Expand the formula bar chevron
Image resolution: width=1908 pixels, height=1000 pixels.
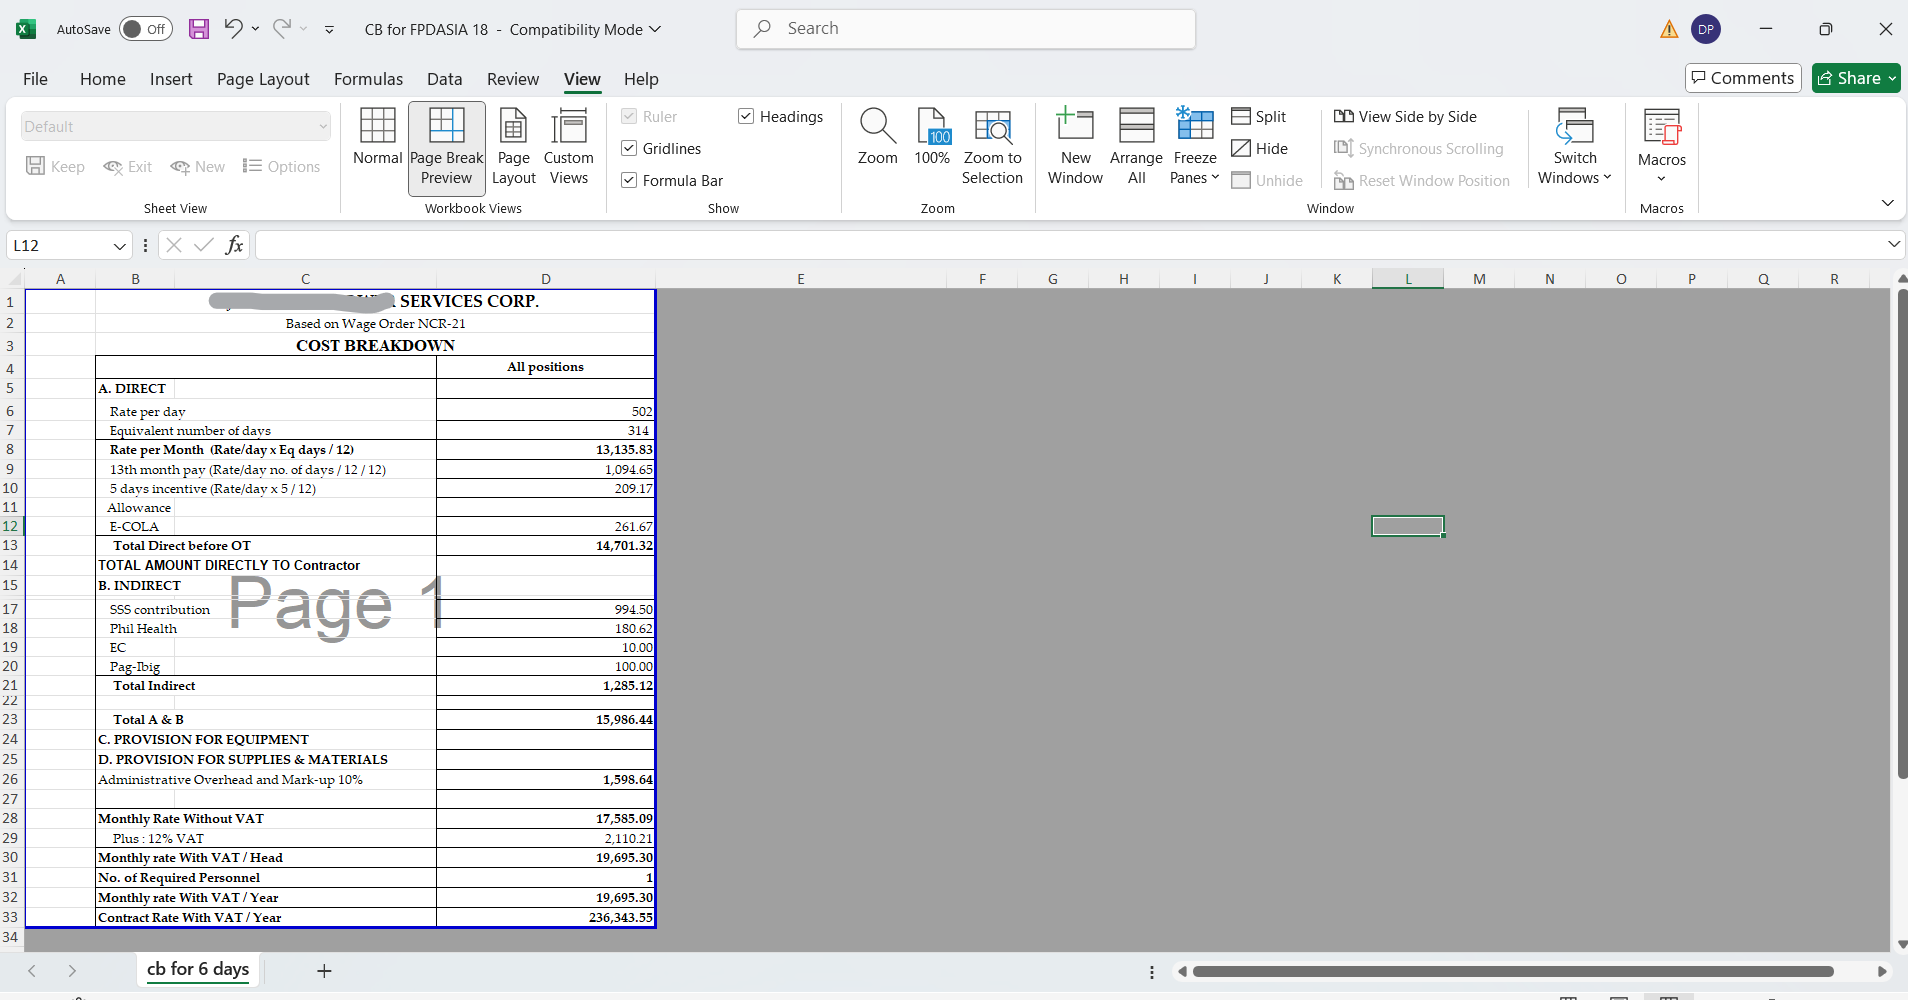coord(1893,244)
